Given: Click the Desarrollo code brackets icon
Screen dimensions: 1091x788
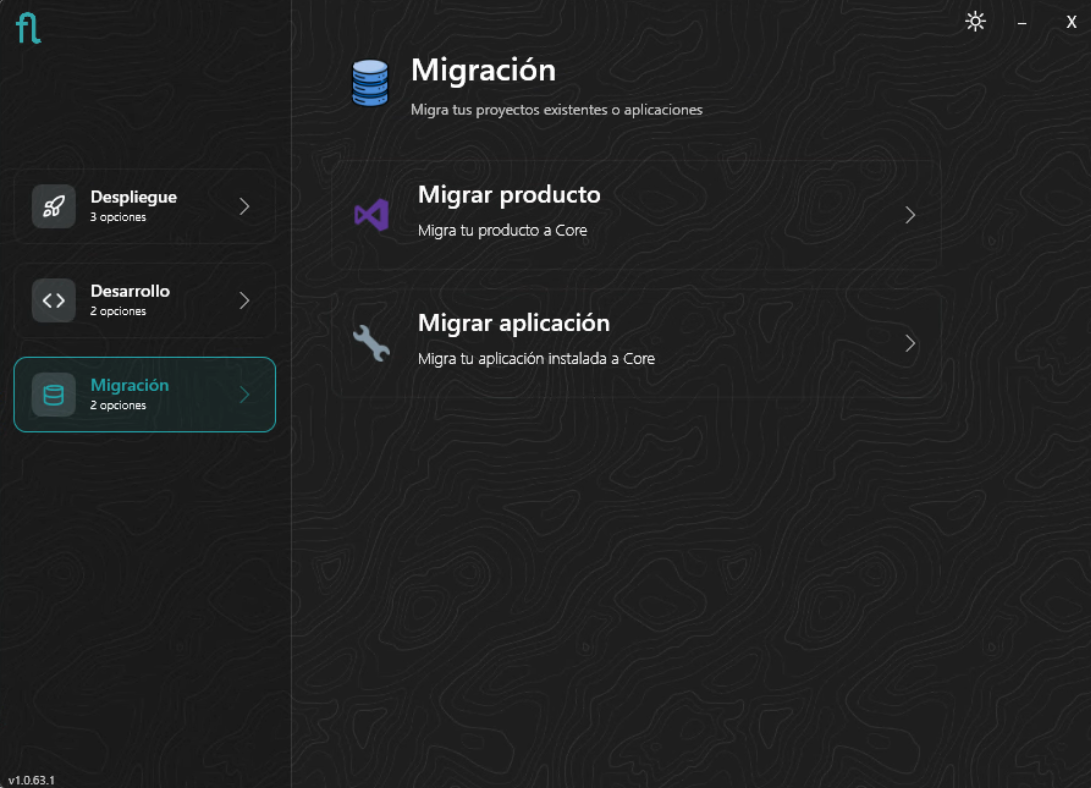Looking at the screenshot, I should 54,300.
